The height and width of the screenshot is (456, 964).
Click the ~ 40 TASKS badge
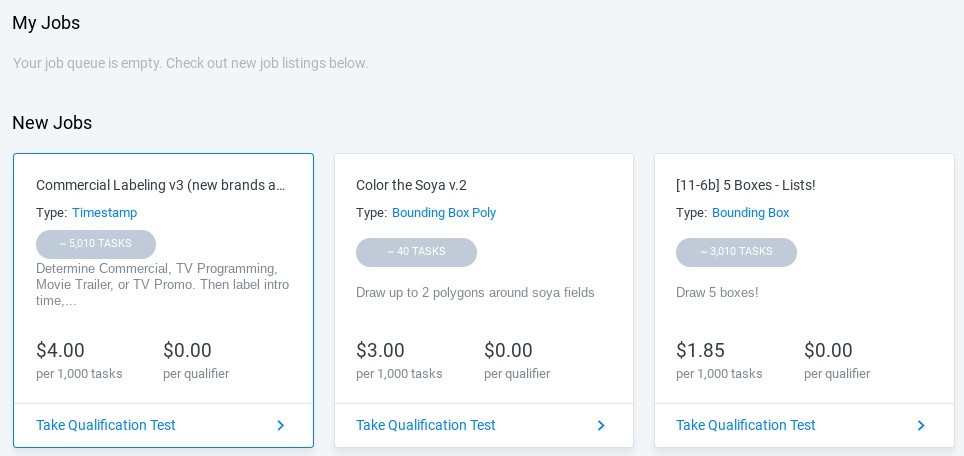pyautogui.click(x=416, y=252)
